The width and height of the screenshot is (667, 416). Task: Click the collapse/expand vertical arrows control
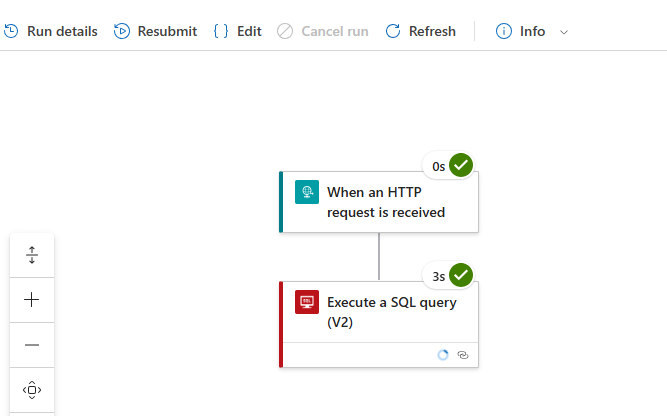[32, 255]
